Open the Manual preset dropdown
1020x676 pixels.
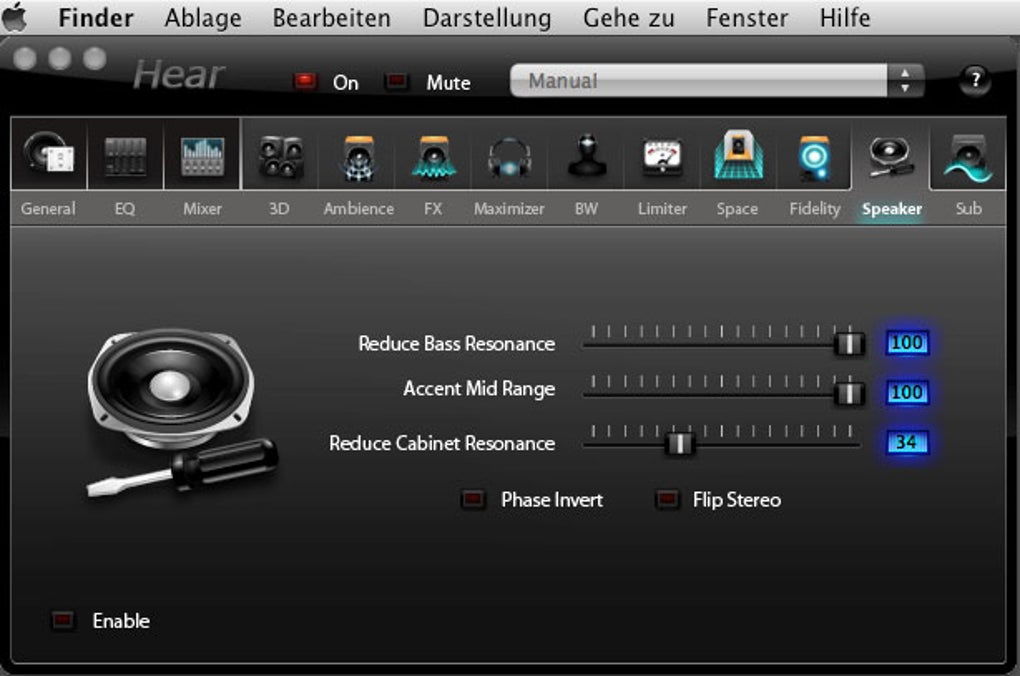tap(699, 81)
